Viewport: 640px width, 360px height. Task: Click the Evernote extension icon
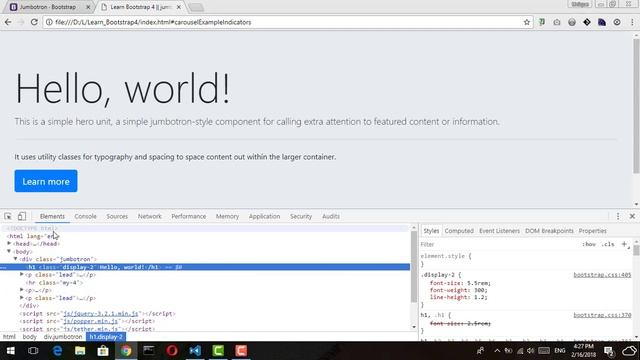[542, 22]
